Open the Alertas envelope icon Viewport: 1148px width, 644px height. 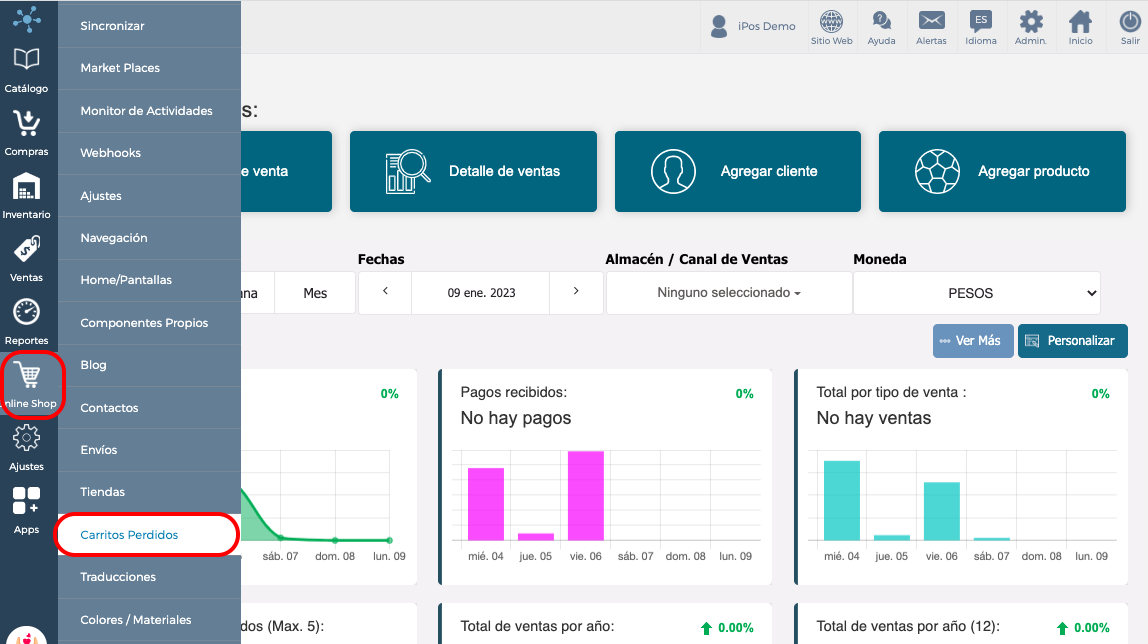[931, 20]
